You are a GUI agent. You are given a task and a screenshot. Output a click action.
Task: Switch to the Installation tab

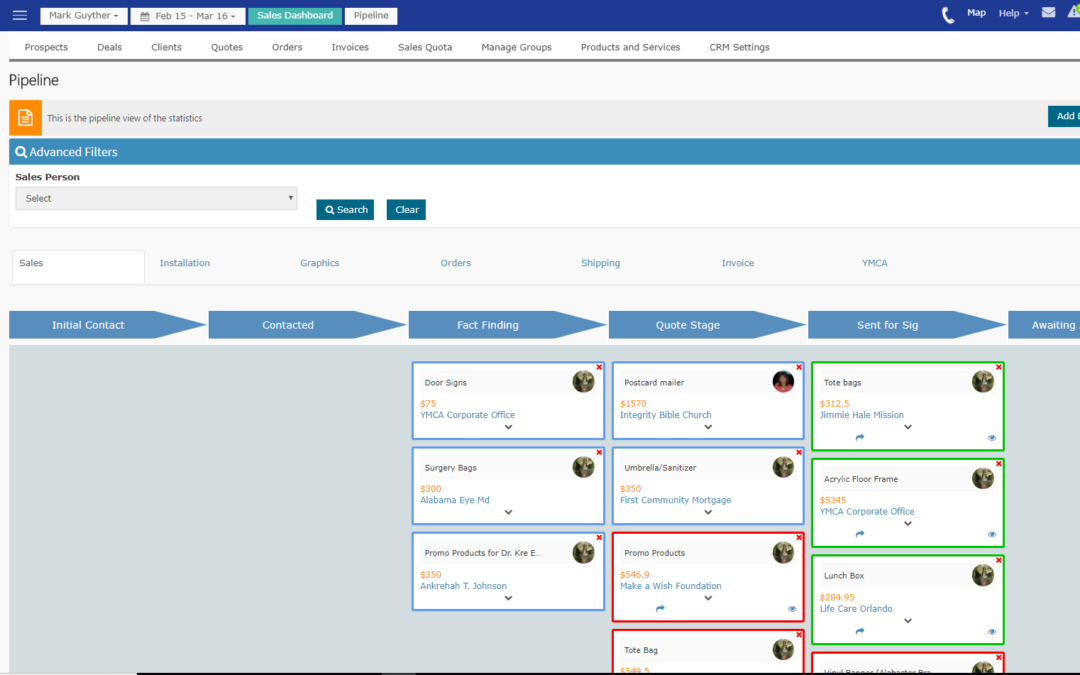click(185, 263)
